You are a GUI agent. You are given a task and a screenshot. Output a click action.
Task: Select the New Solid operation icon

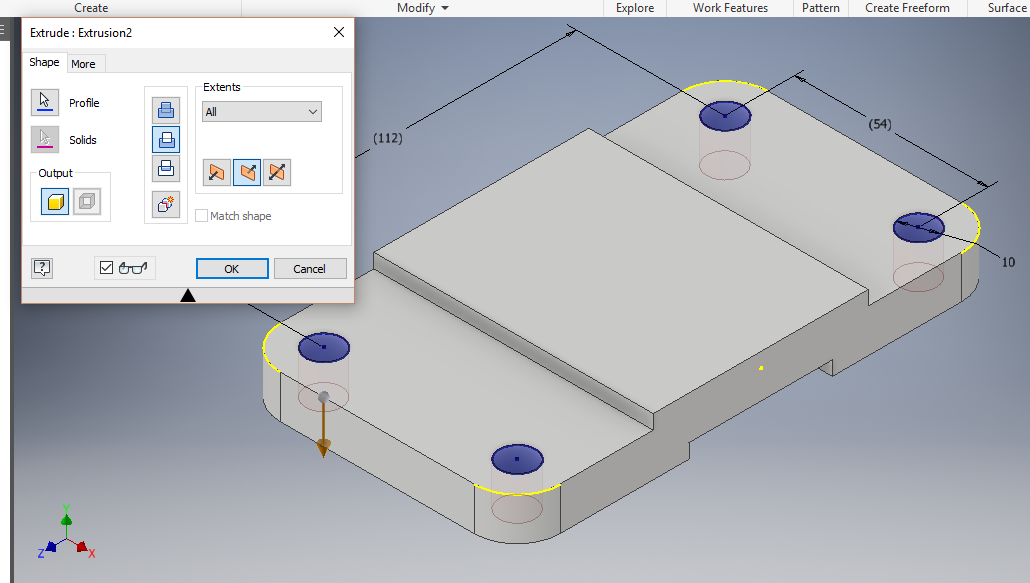coord(165,205)
